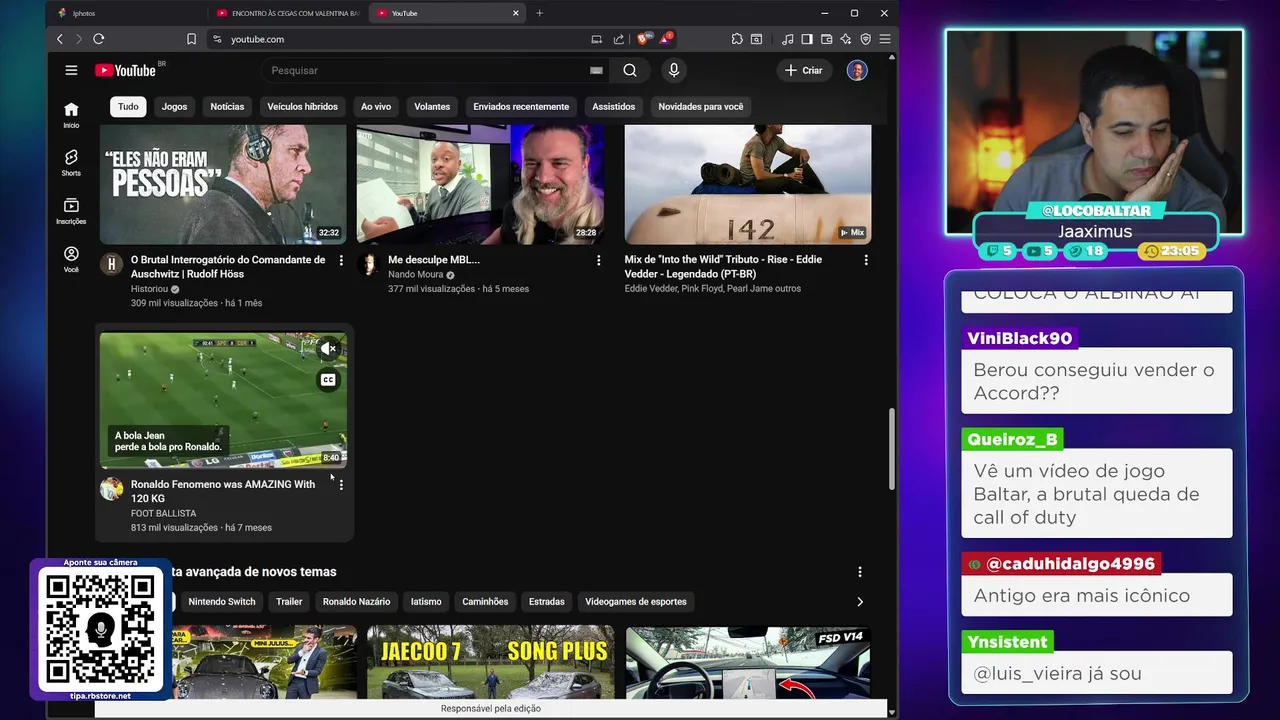Select the Iatismo topic chip
Image resolution: width=1280 pixels, height=720 pixels.
click(x=426, y=602)
